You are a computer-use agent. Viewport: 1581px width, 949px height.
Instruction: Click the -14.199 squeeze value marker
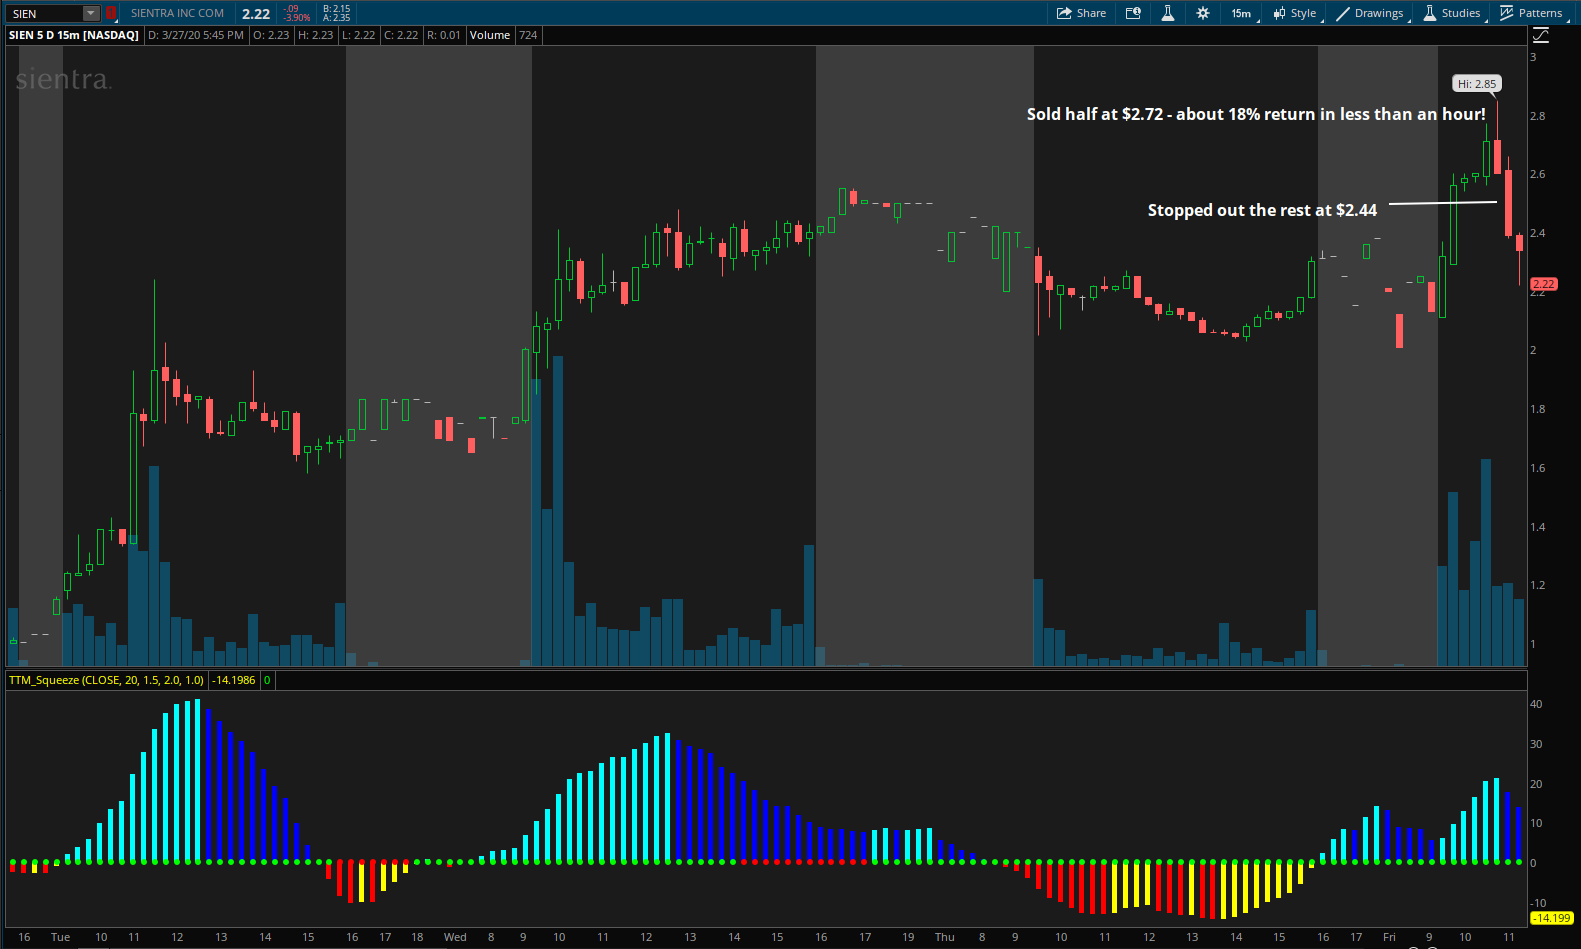1552,918
